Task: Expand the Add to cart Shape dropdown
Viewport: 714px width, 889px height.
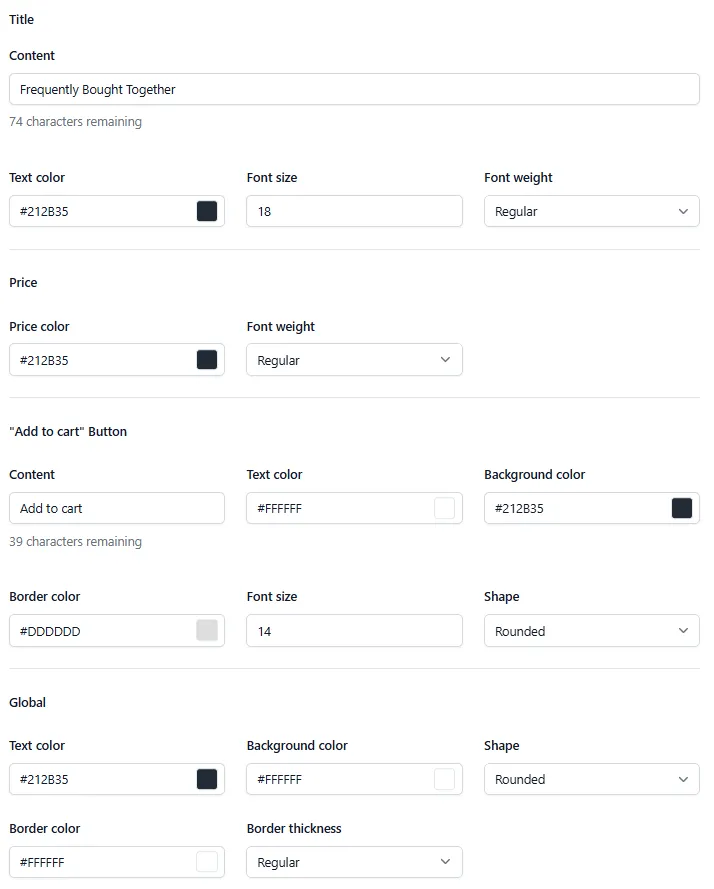Action: 592,630
